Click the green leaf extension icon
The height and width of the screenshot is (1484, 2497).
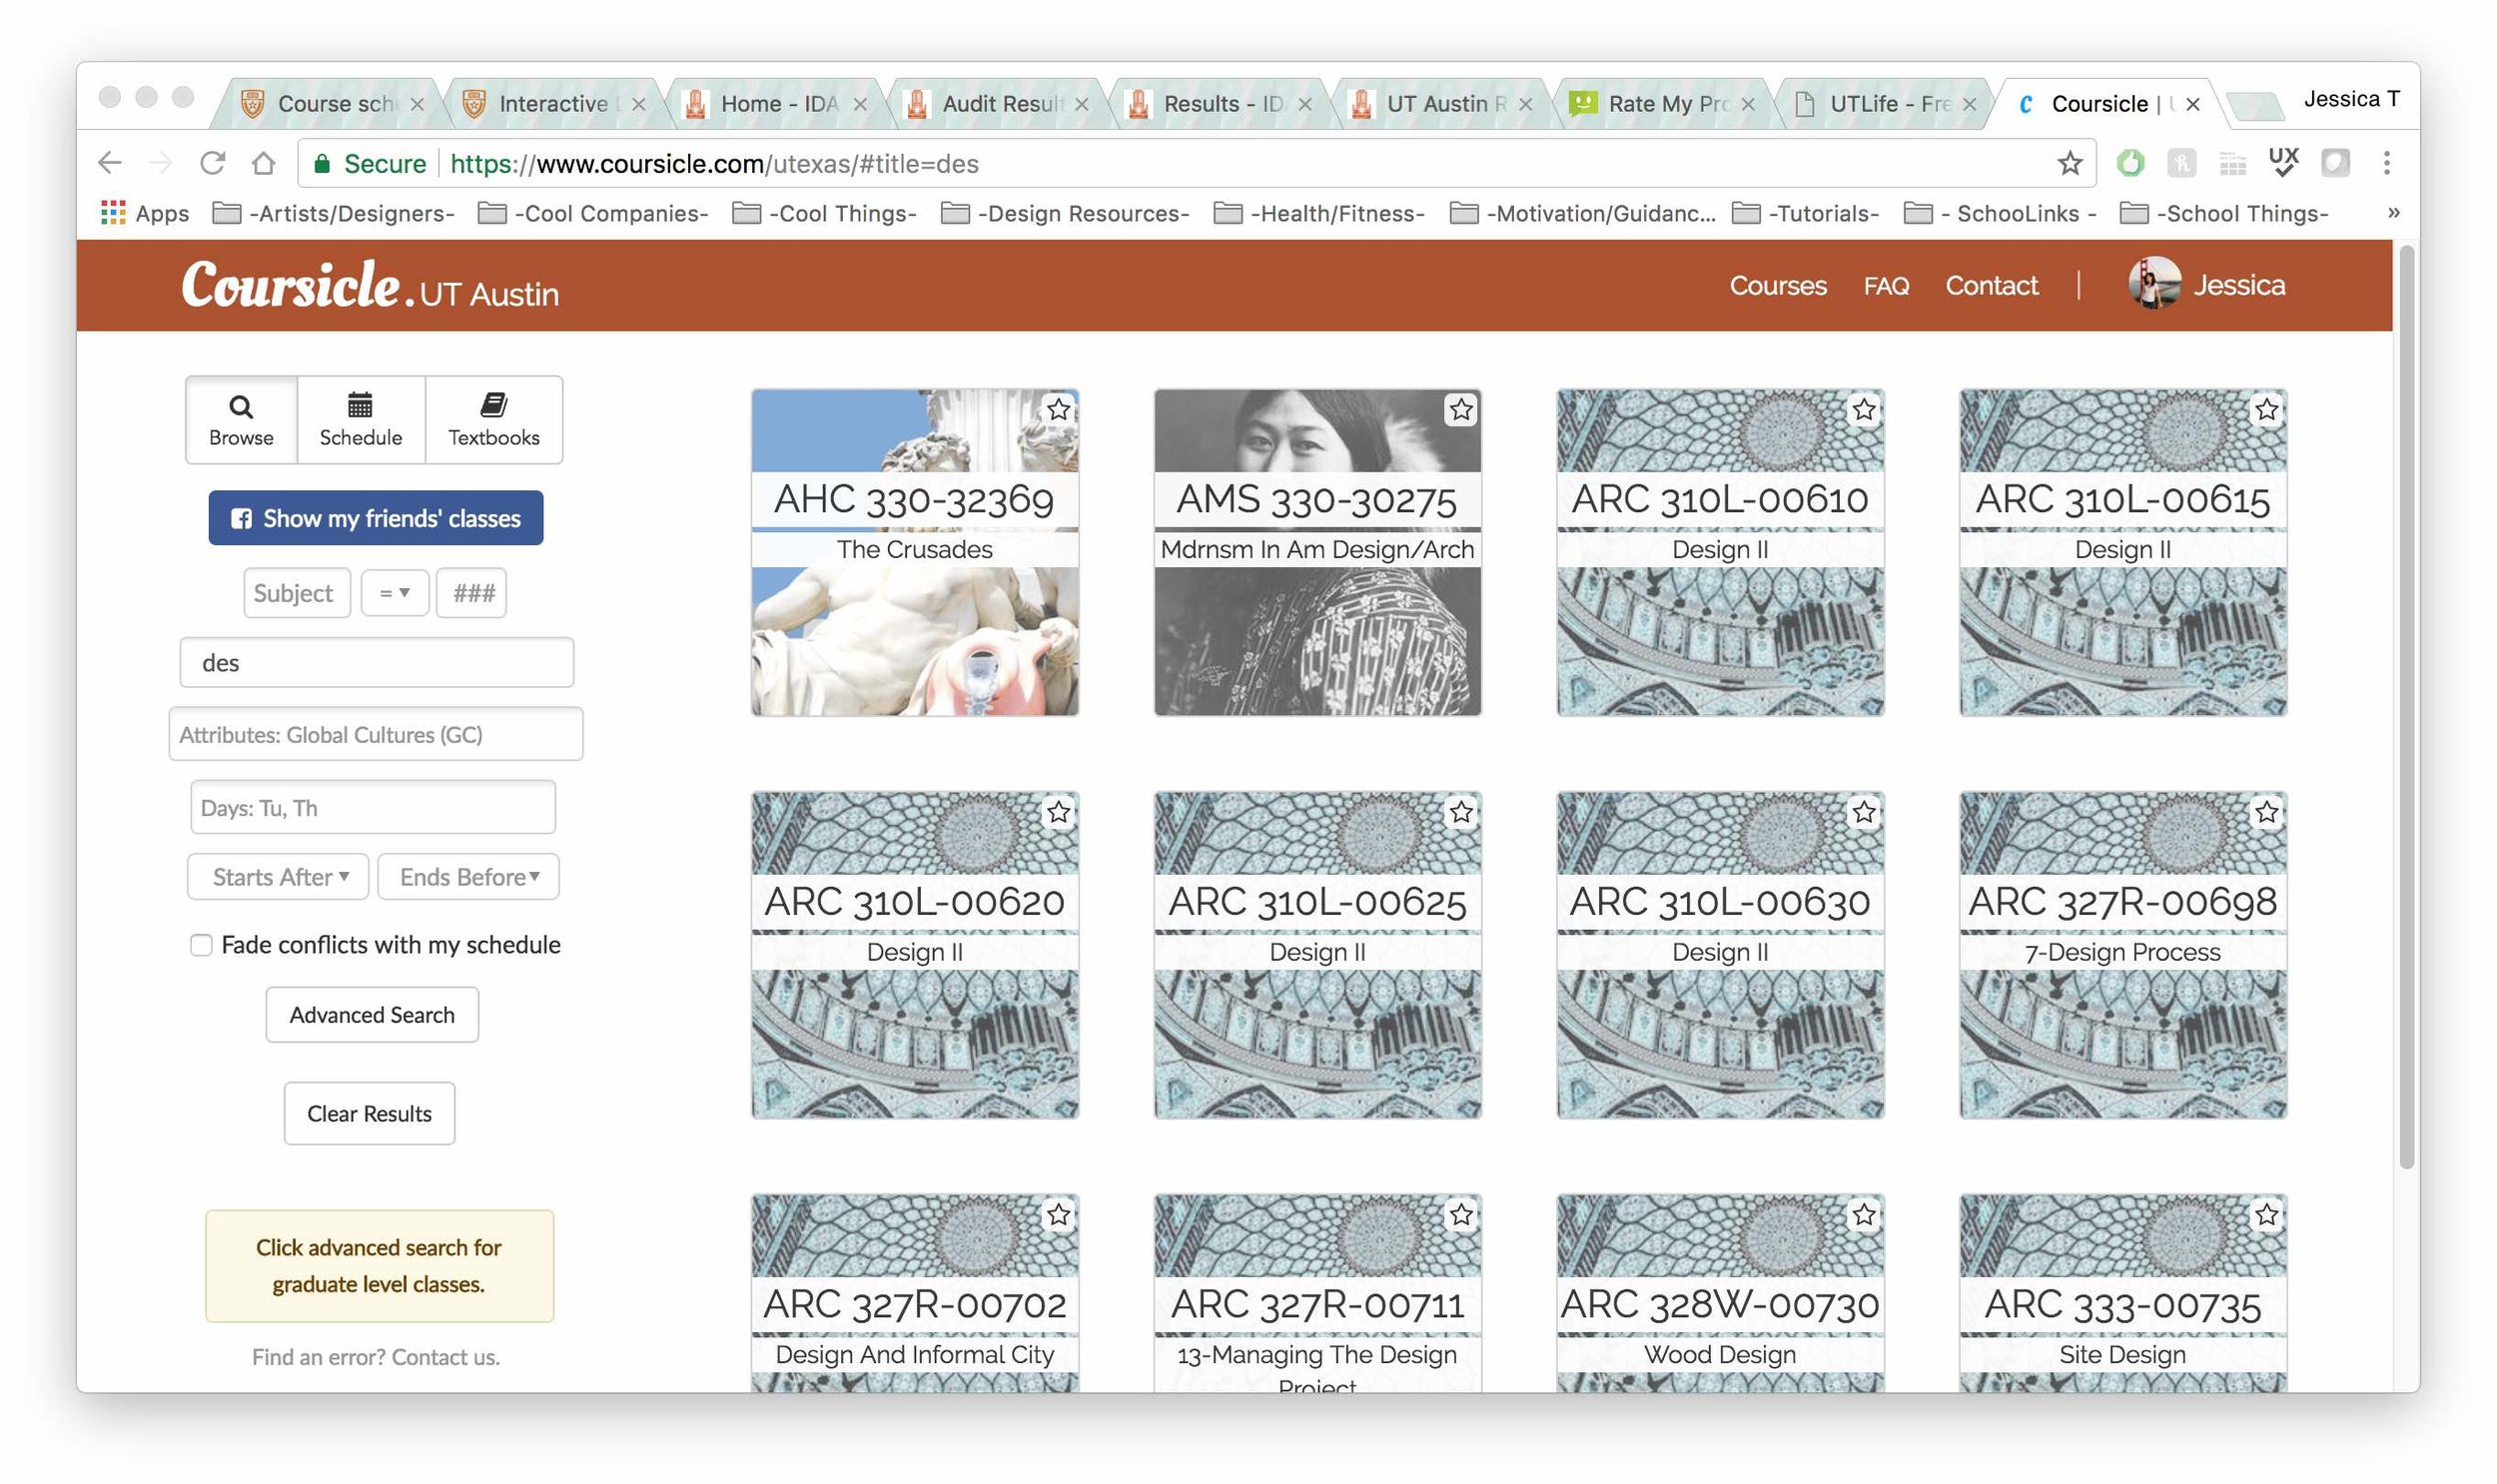[2130, 163]
